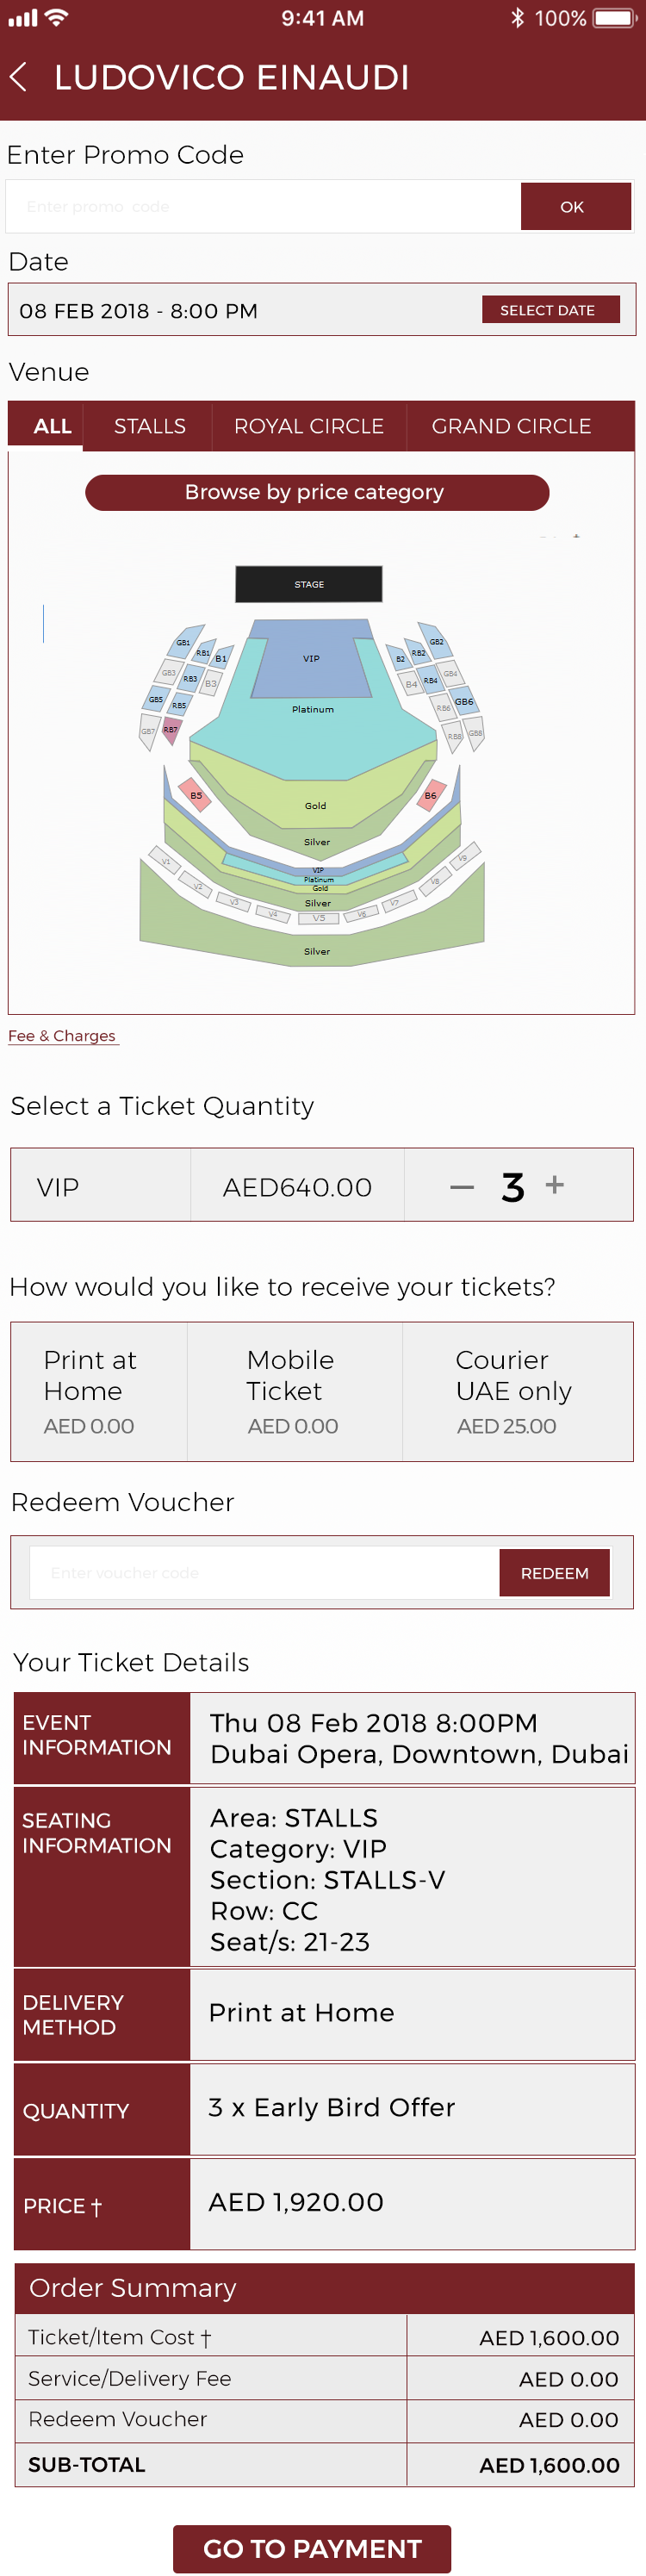Decrease VIP ticket quantity with minus

point(462,1187)
